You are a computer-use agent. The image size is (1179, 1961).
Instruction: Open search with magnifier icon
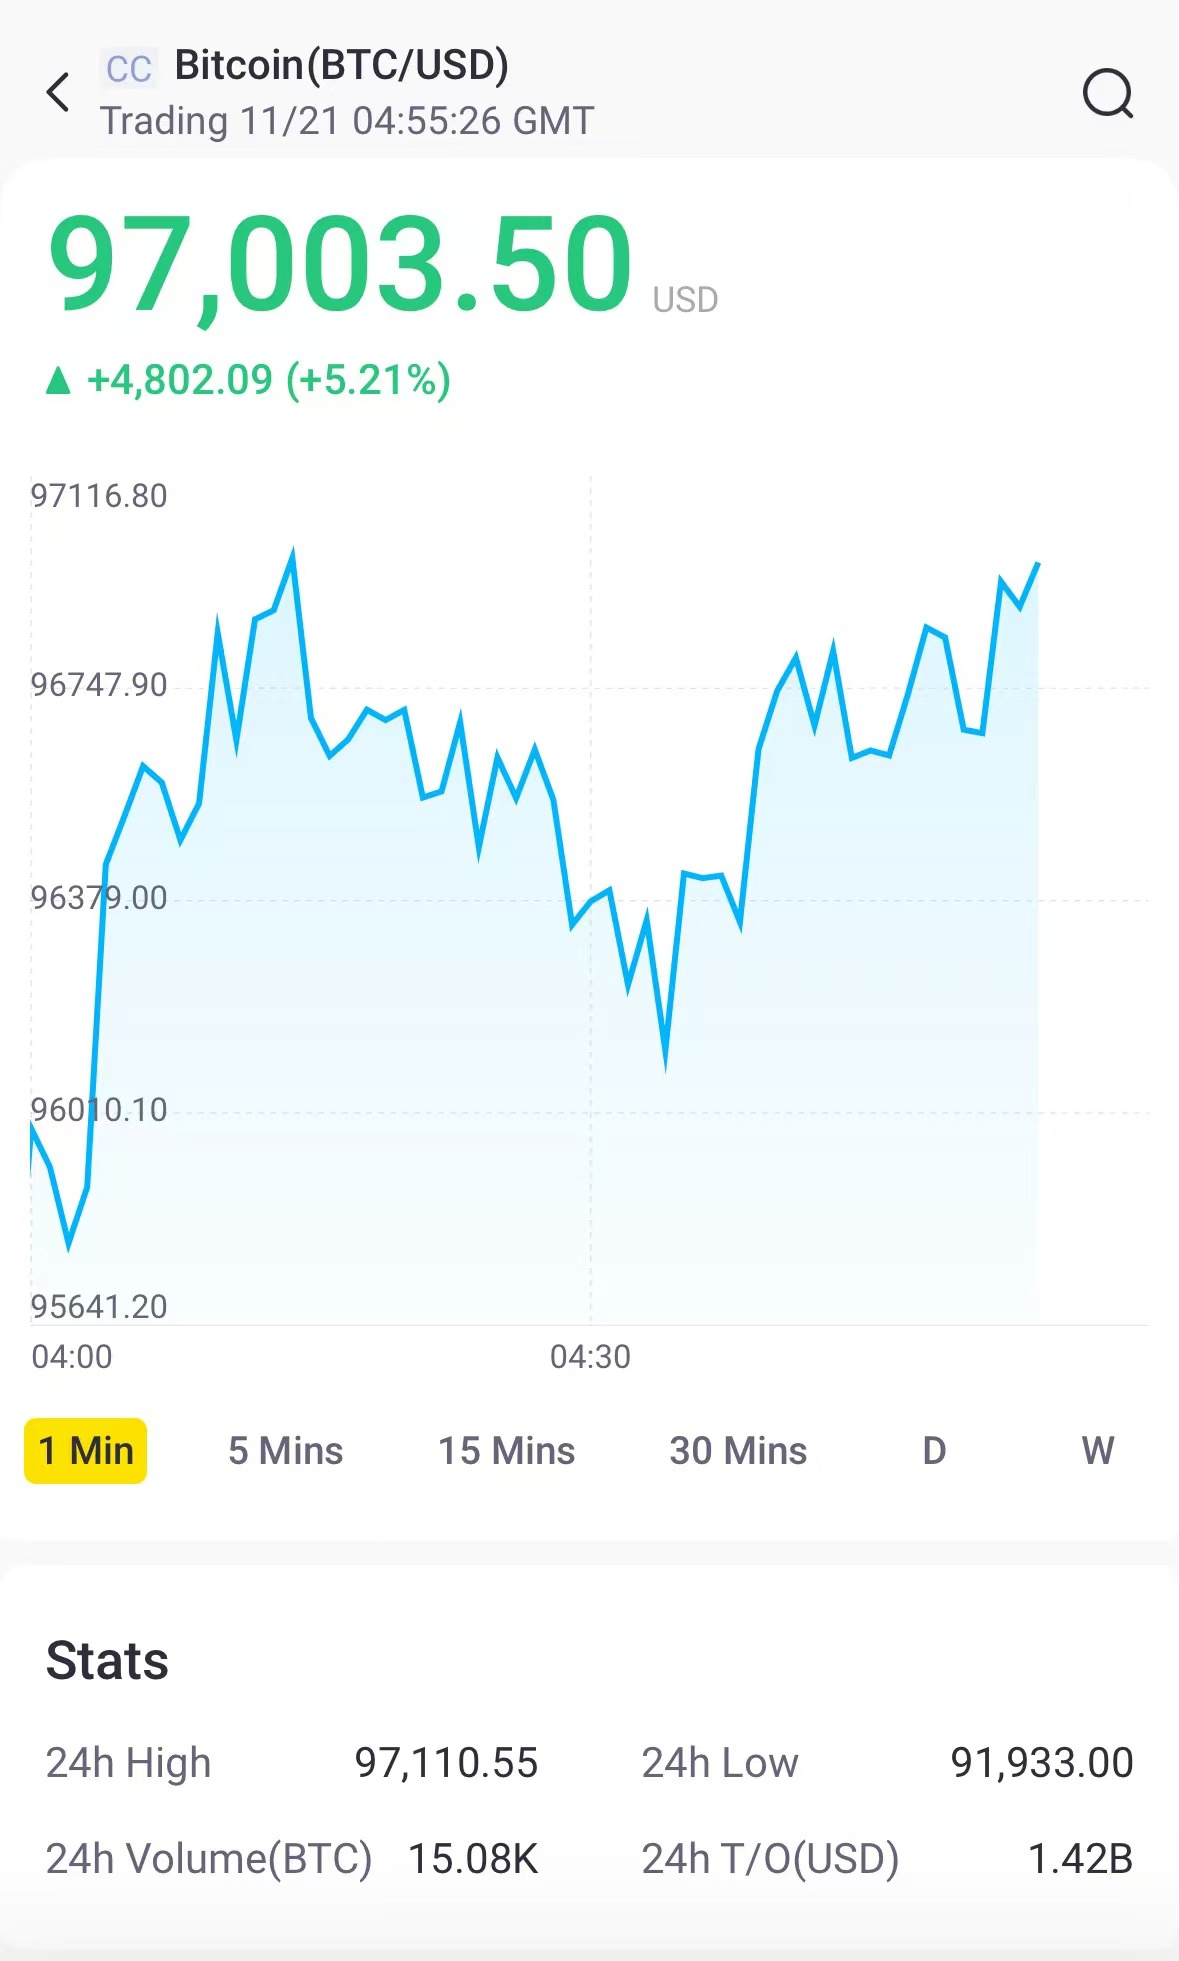[x=1108, y=94]
